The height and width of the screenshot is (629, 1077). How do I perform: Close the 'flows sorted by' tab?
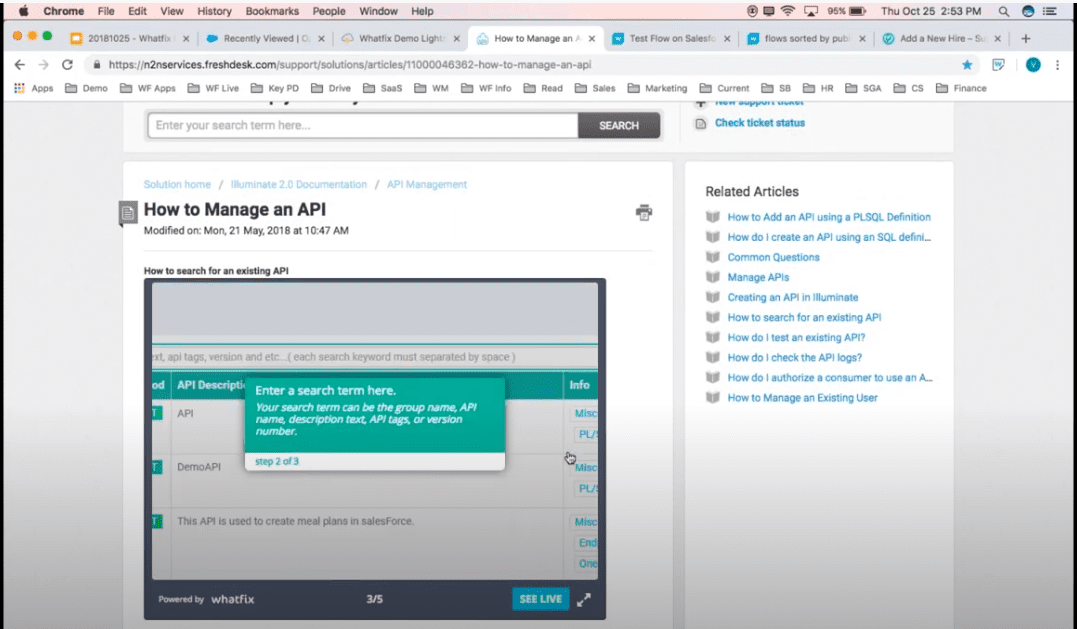tap(862, 38)
